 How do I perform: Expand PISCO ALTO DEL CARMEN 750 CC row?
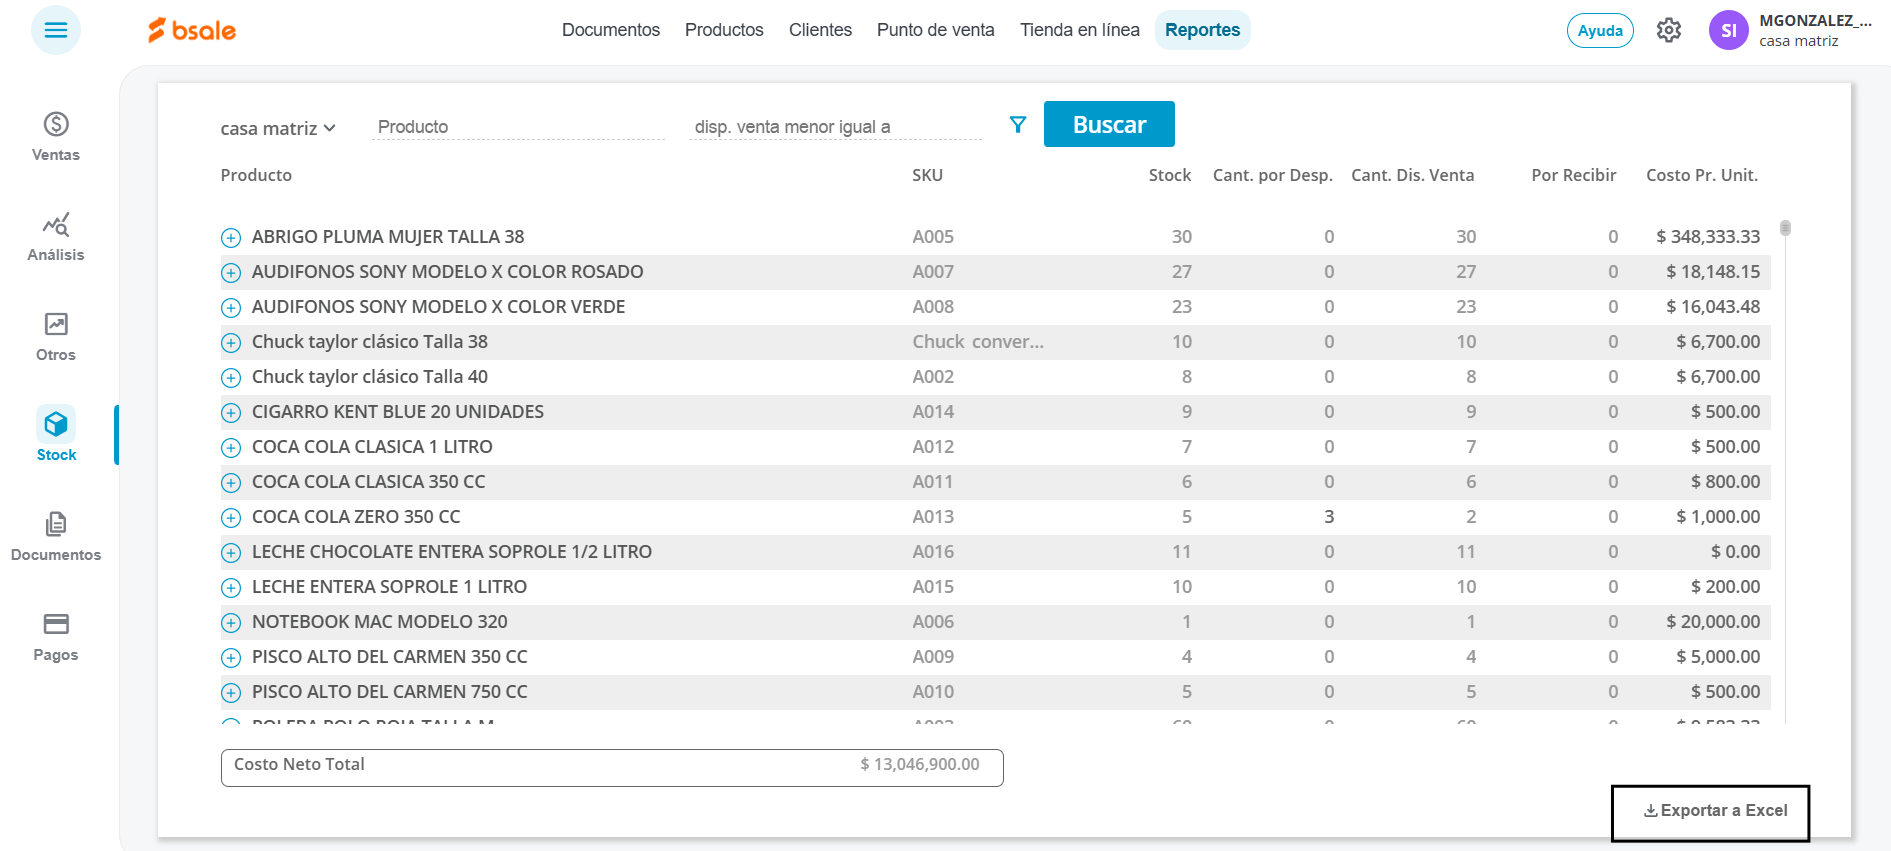[231, 693]
